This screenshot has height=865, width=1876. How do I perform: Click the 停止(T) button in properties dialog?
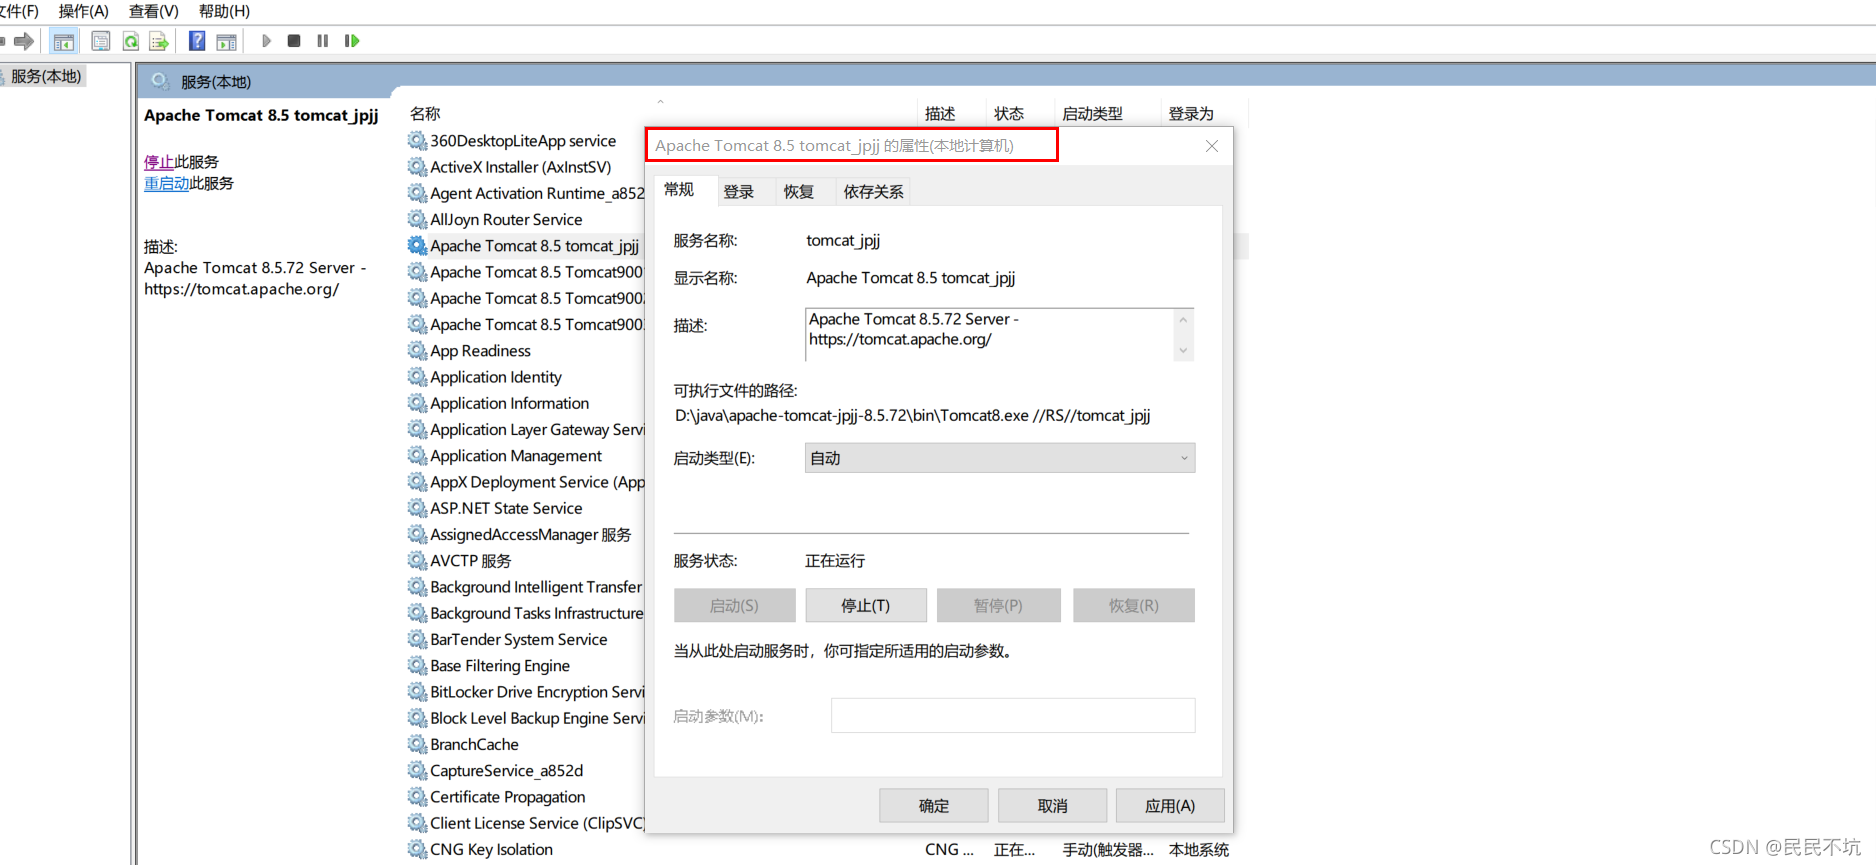[x=866, y=606]
